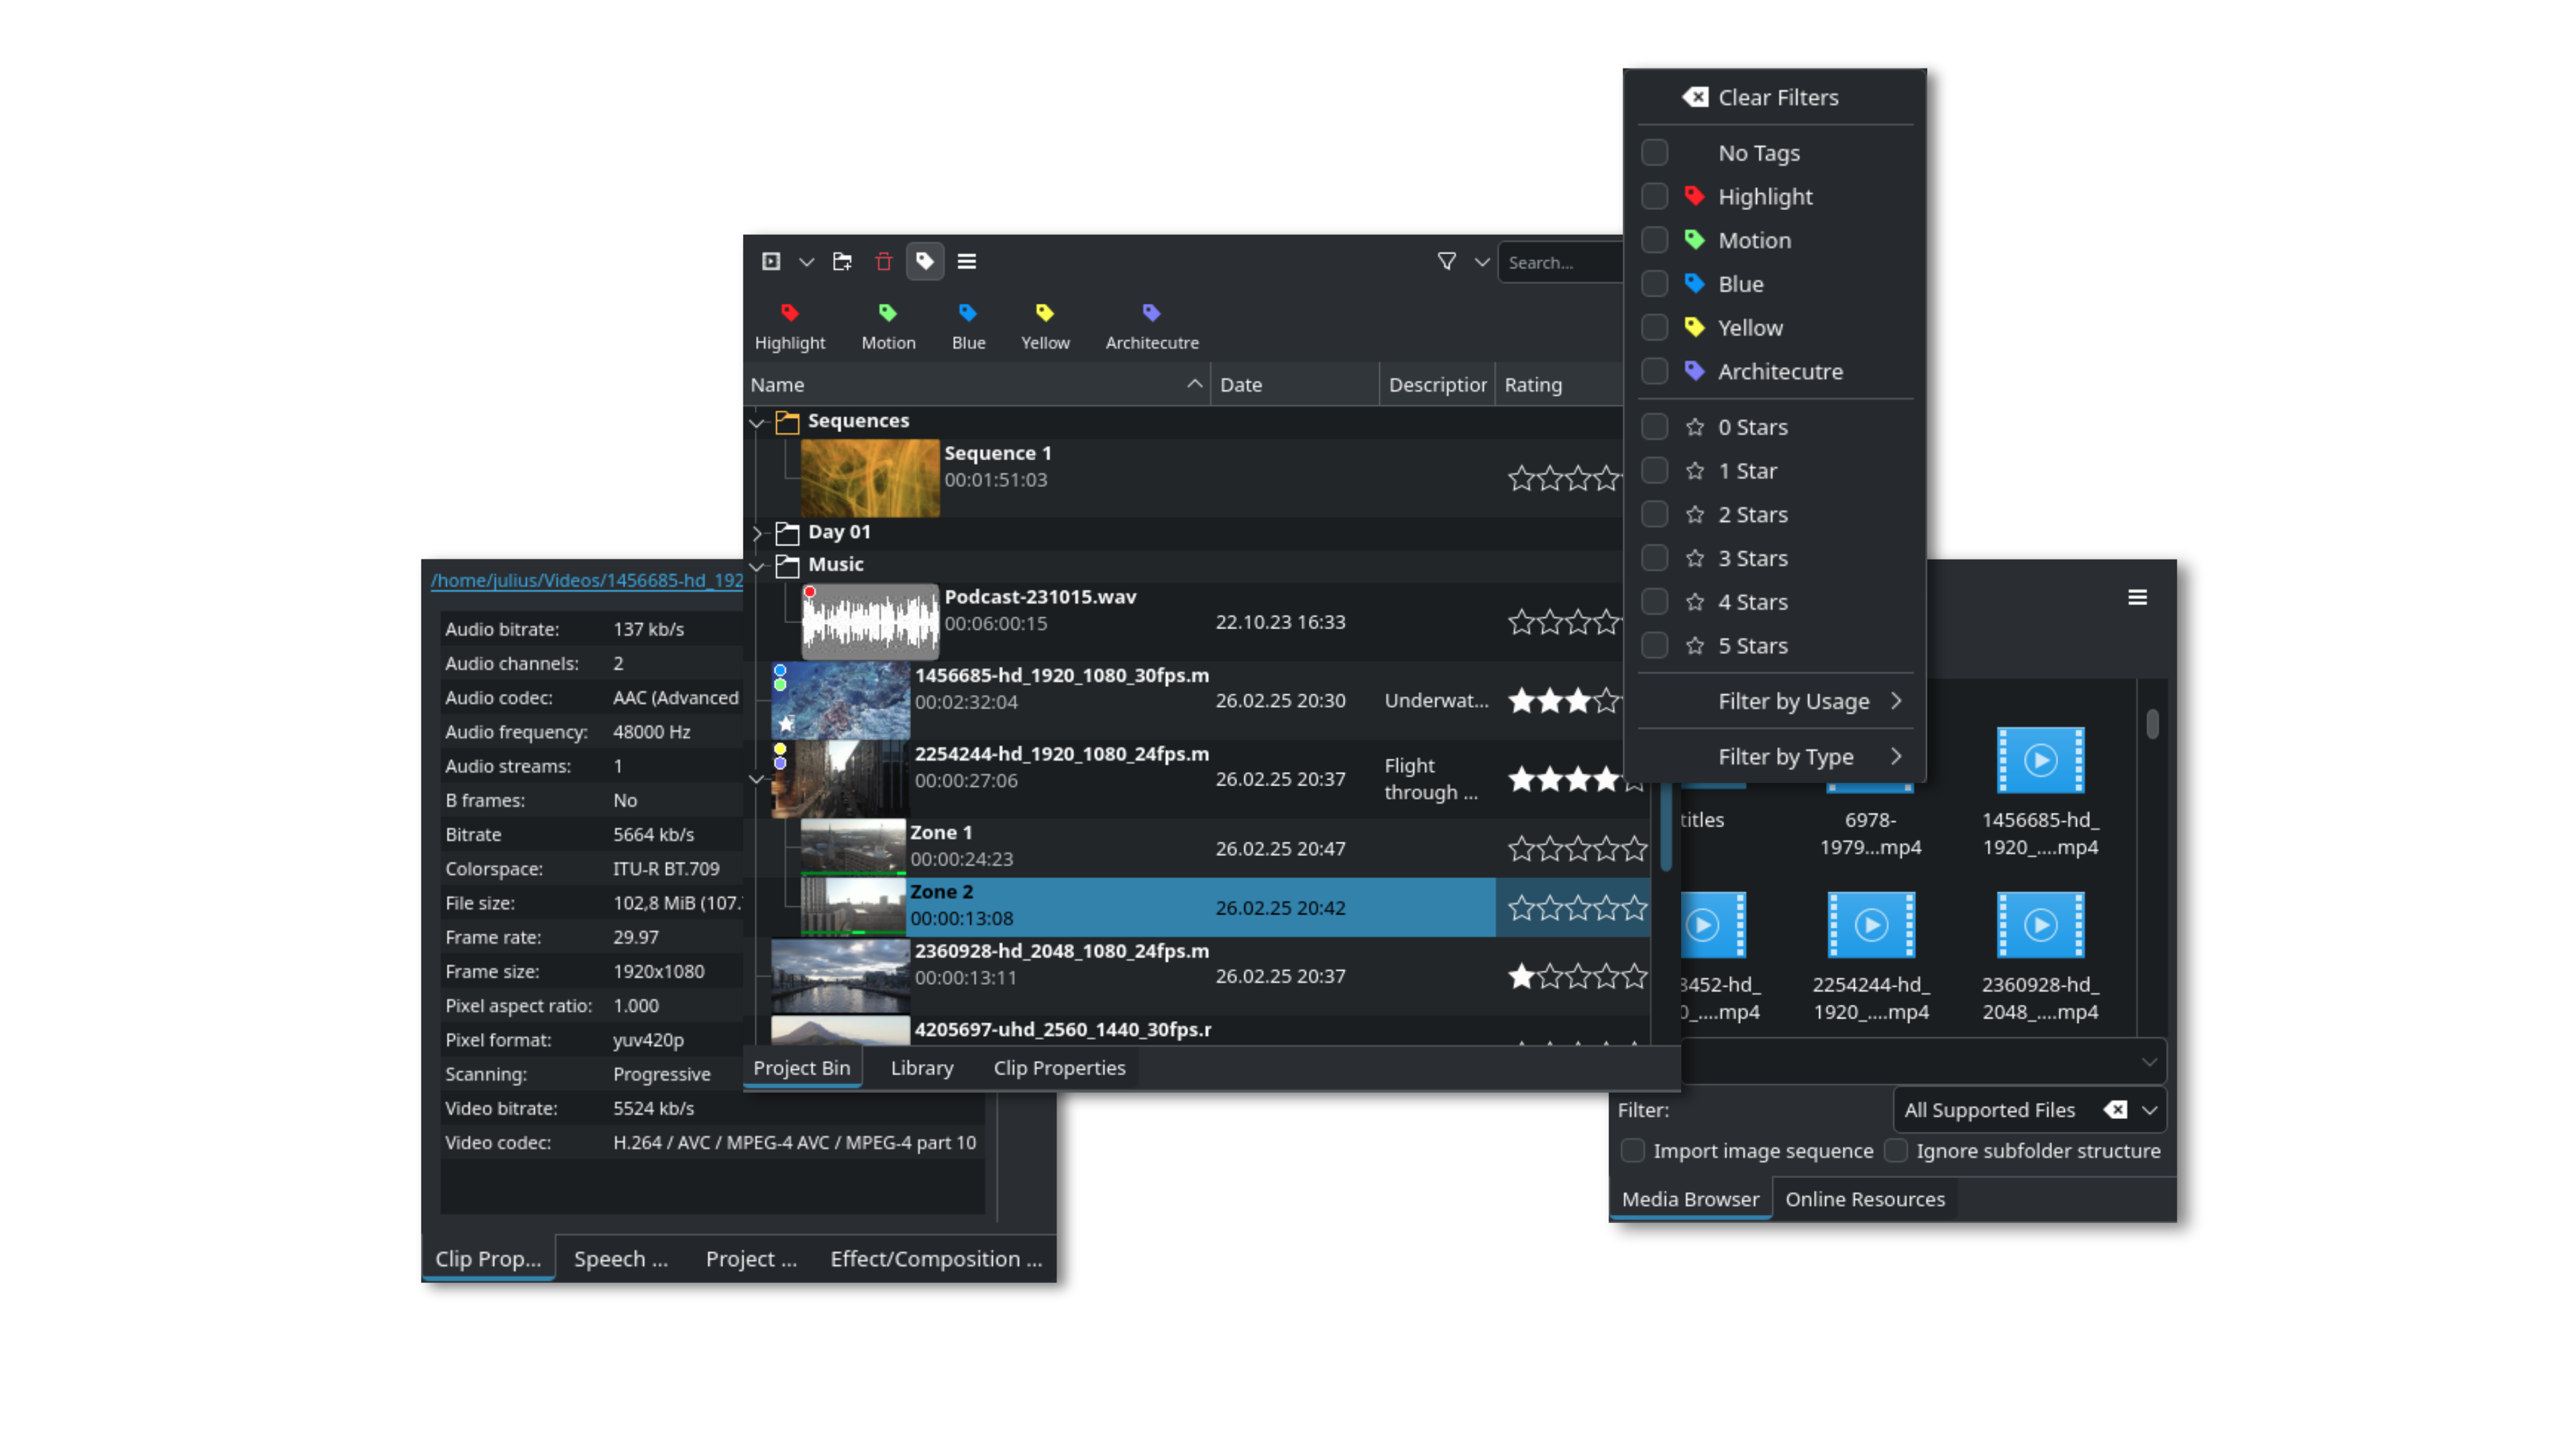Sort by the Date column header
2576x1449 pixels.
[1295, 384]
